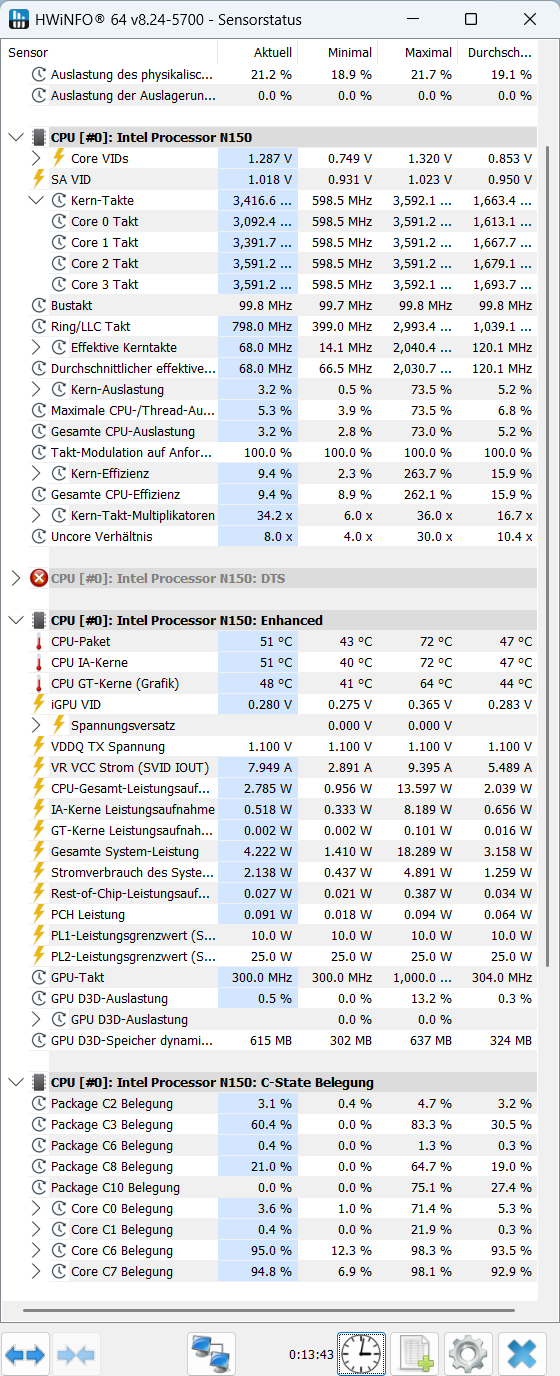The image size is (560, 1376).
Task: Click the 0:13:43 elapsed time display
Action: pos(311,1355)
